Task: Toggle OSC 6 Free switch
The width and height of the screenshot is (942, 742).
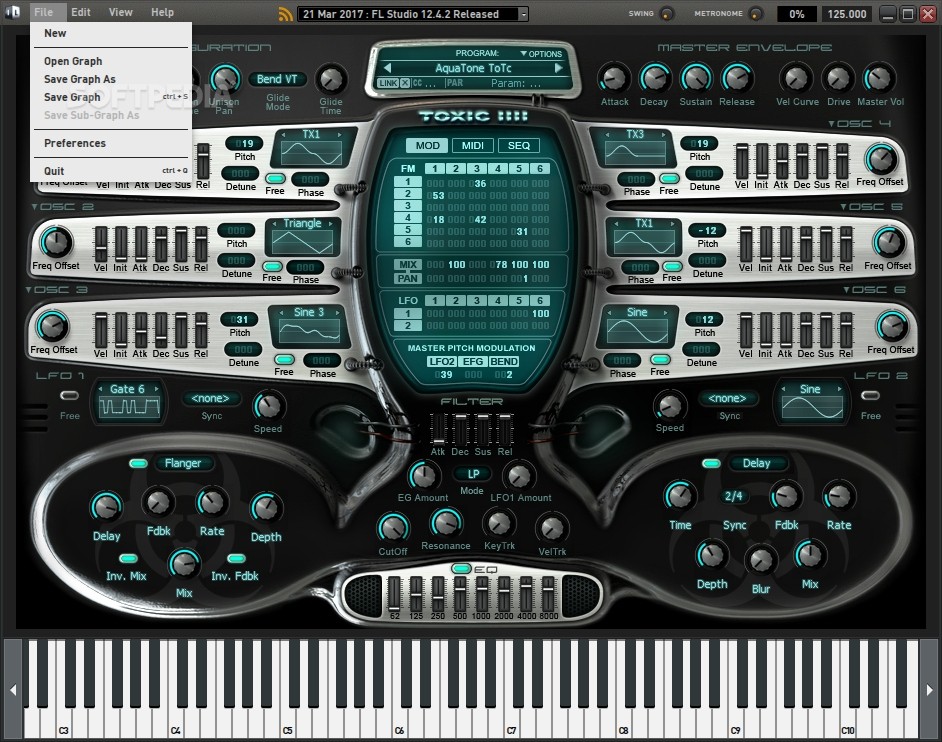Action: [x=660, y=359]
